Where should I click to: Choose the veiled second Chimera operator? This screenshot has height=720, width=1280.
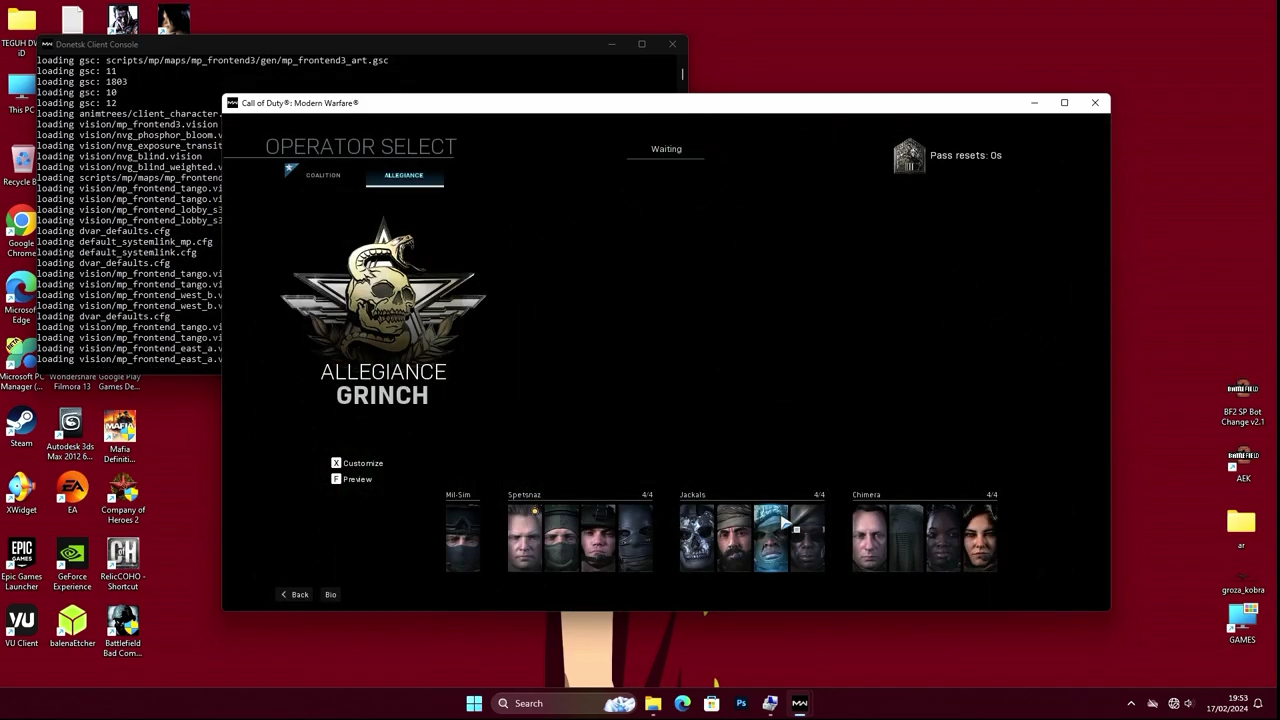click(x=906, y=538)
